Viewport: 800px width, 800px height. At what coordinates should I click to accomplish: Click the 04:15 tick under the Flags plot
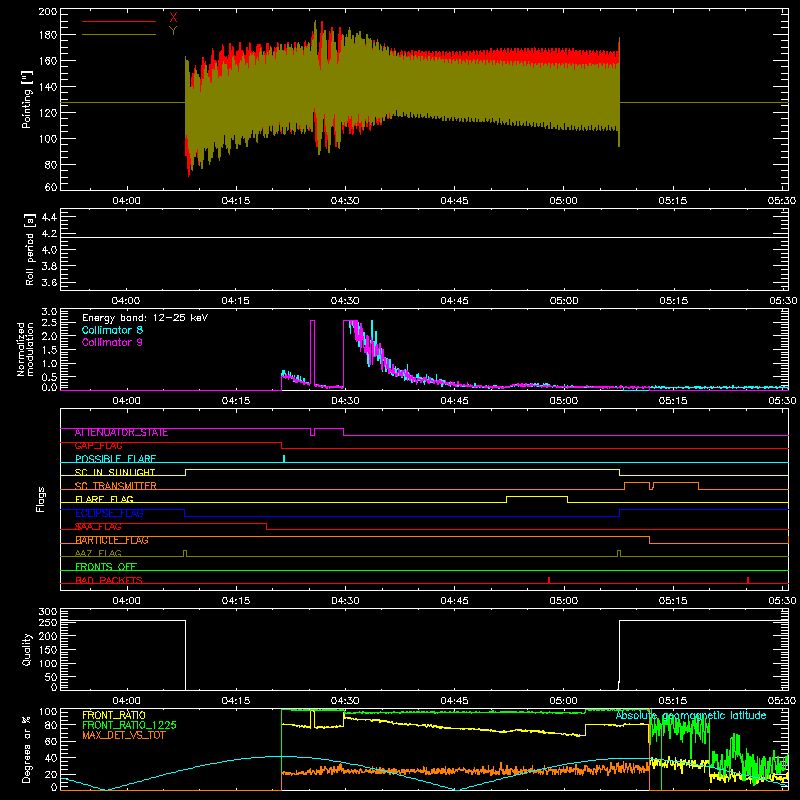236,601
